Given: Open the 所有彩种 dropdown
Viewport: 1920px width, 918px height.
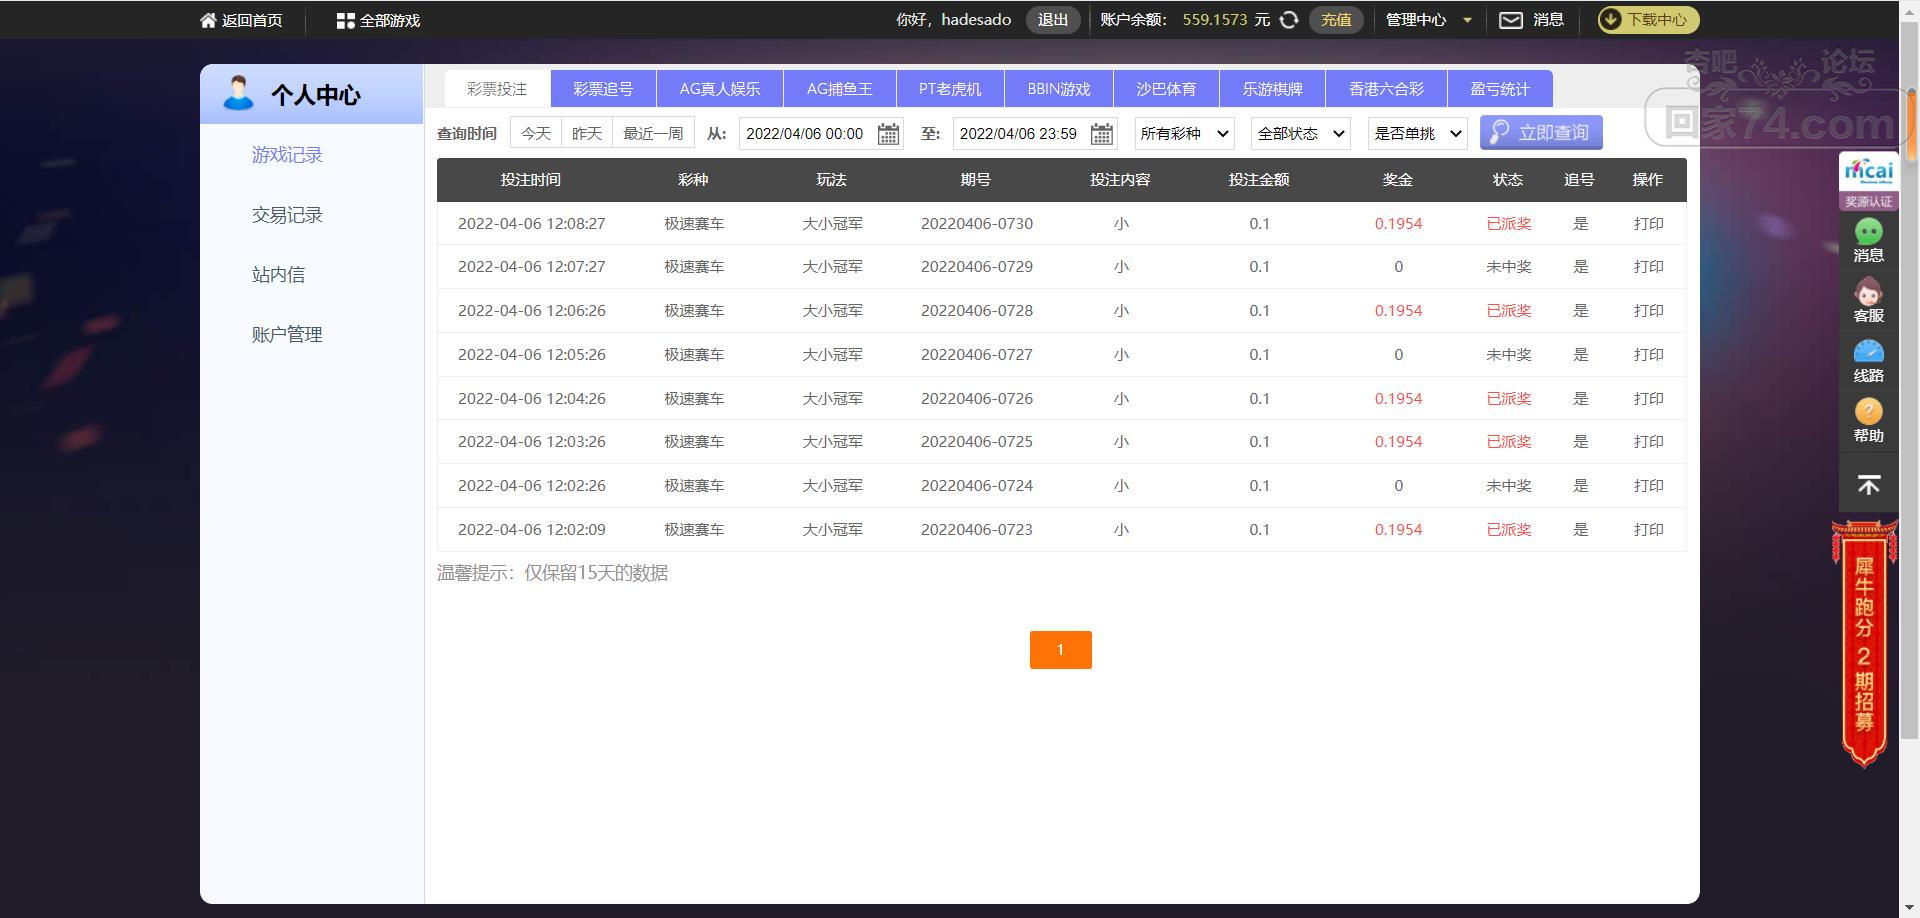Looking at the screenshot, I should (1184, 134).
